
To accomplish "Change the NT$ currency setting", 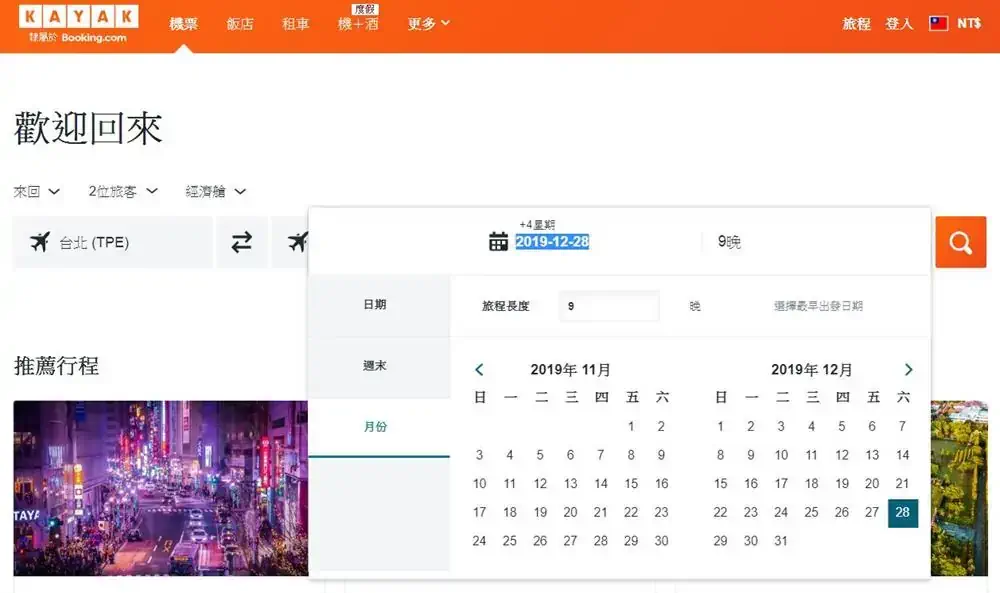I will point(969,24).
